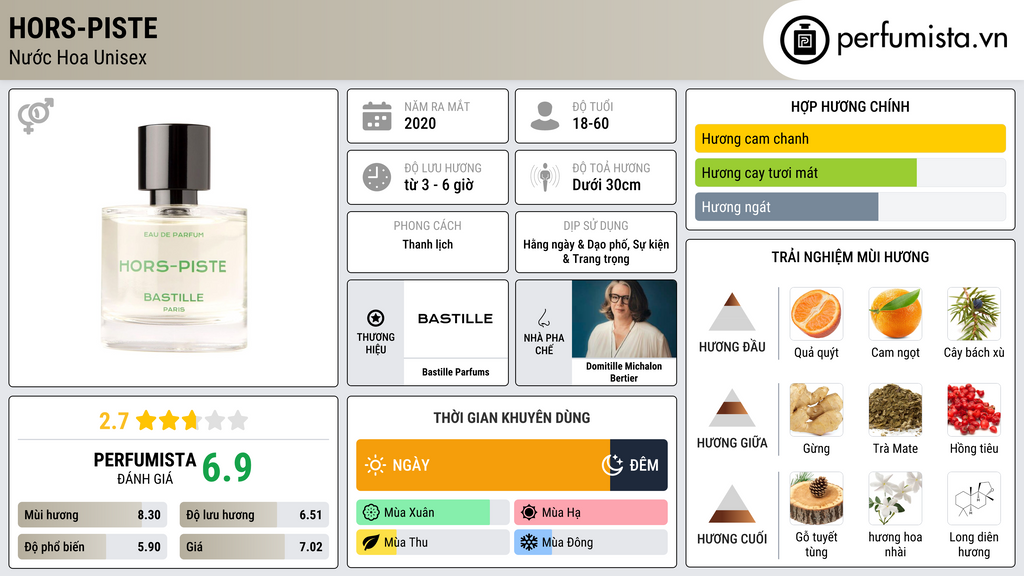Click the Hợp hương chính heading
Viewport: 1024px width, 576px height.
(x=850, y=106)
